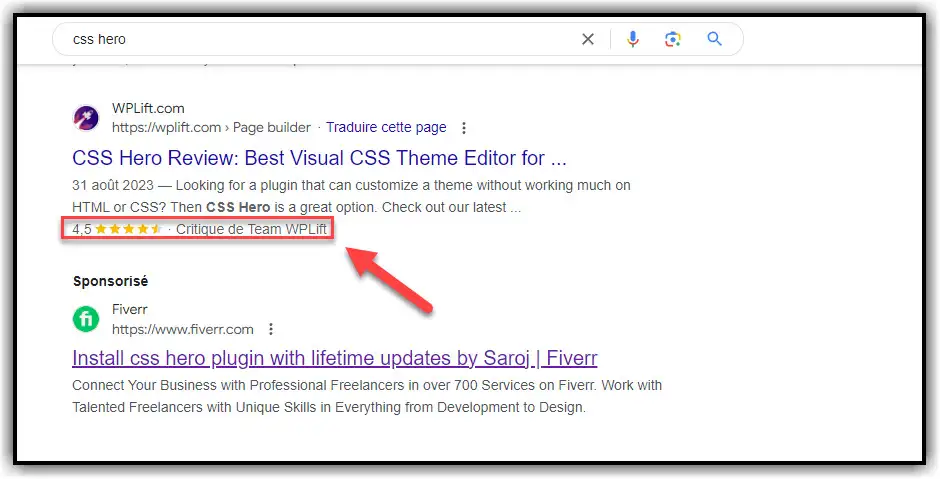Select the 'Sponsorisé' label
The width and height of the screenshot is (940, 479).
[x=110, y=281]
